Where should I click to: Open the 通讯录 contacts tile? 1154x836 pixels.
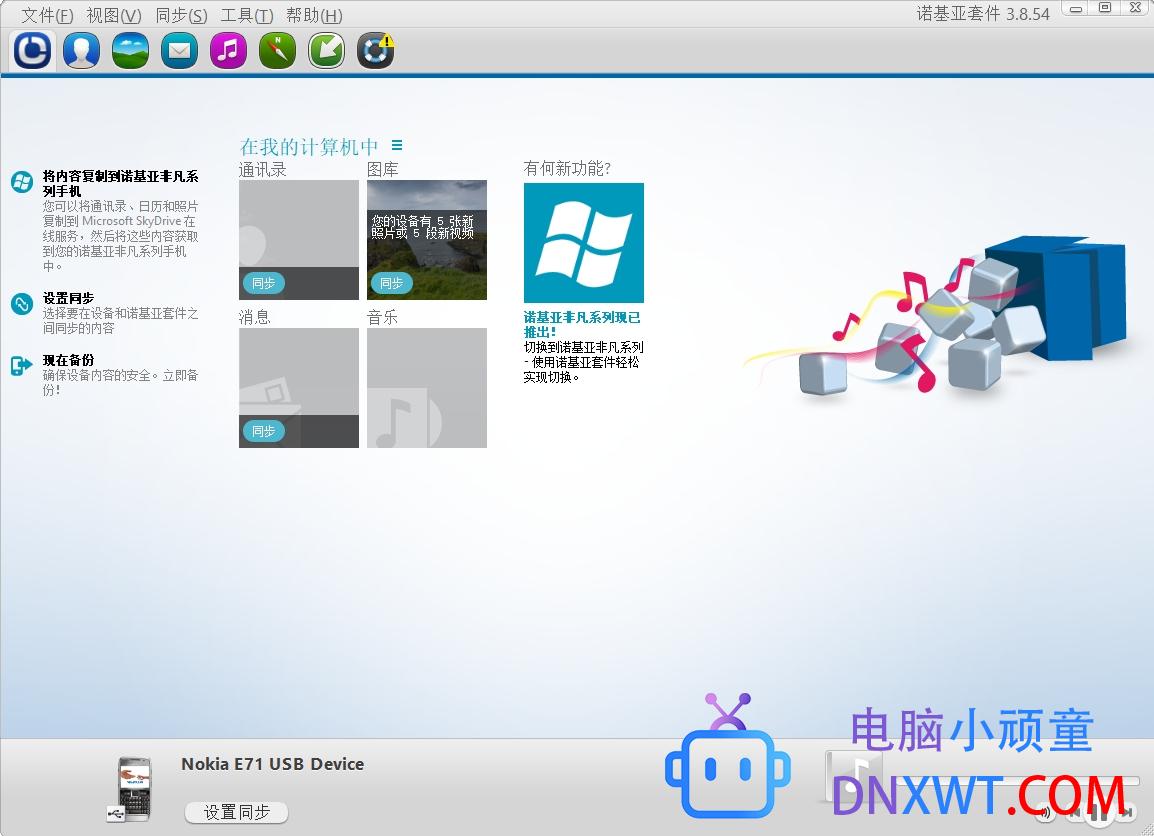[299, 240]
